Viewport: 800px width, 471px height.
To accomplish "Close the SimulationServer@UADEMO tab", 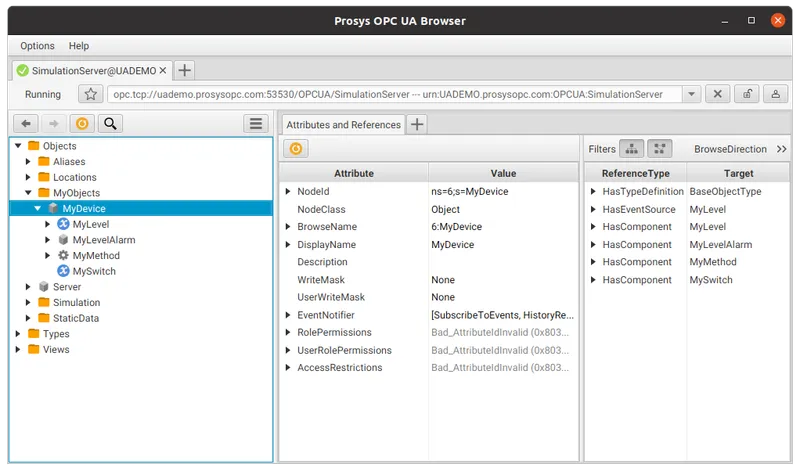I will pyautogui.click(x=163, y=70).
